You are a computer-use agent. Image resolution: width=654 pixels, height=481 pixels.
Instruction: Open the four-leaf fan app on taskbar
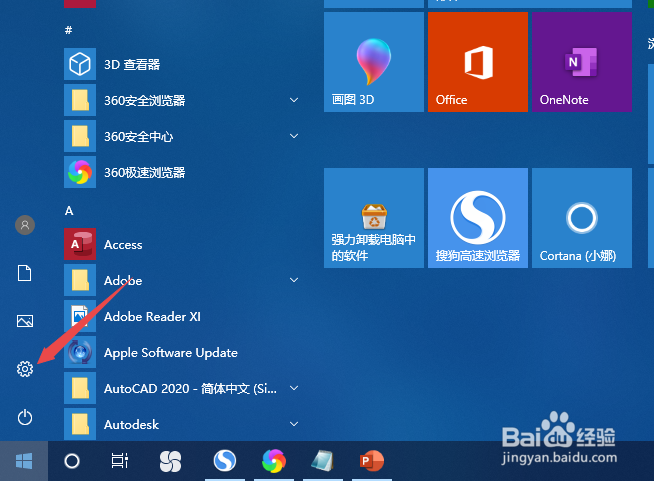(170, 461)
